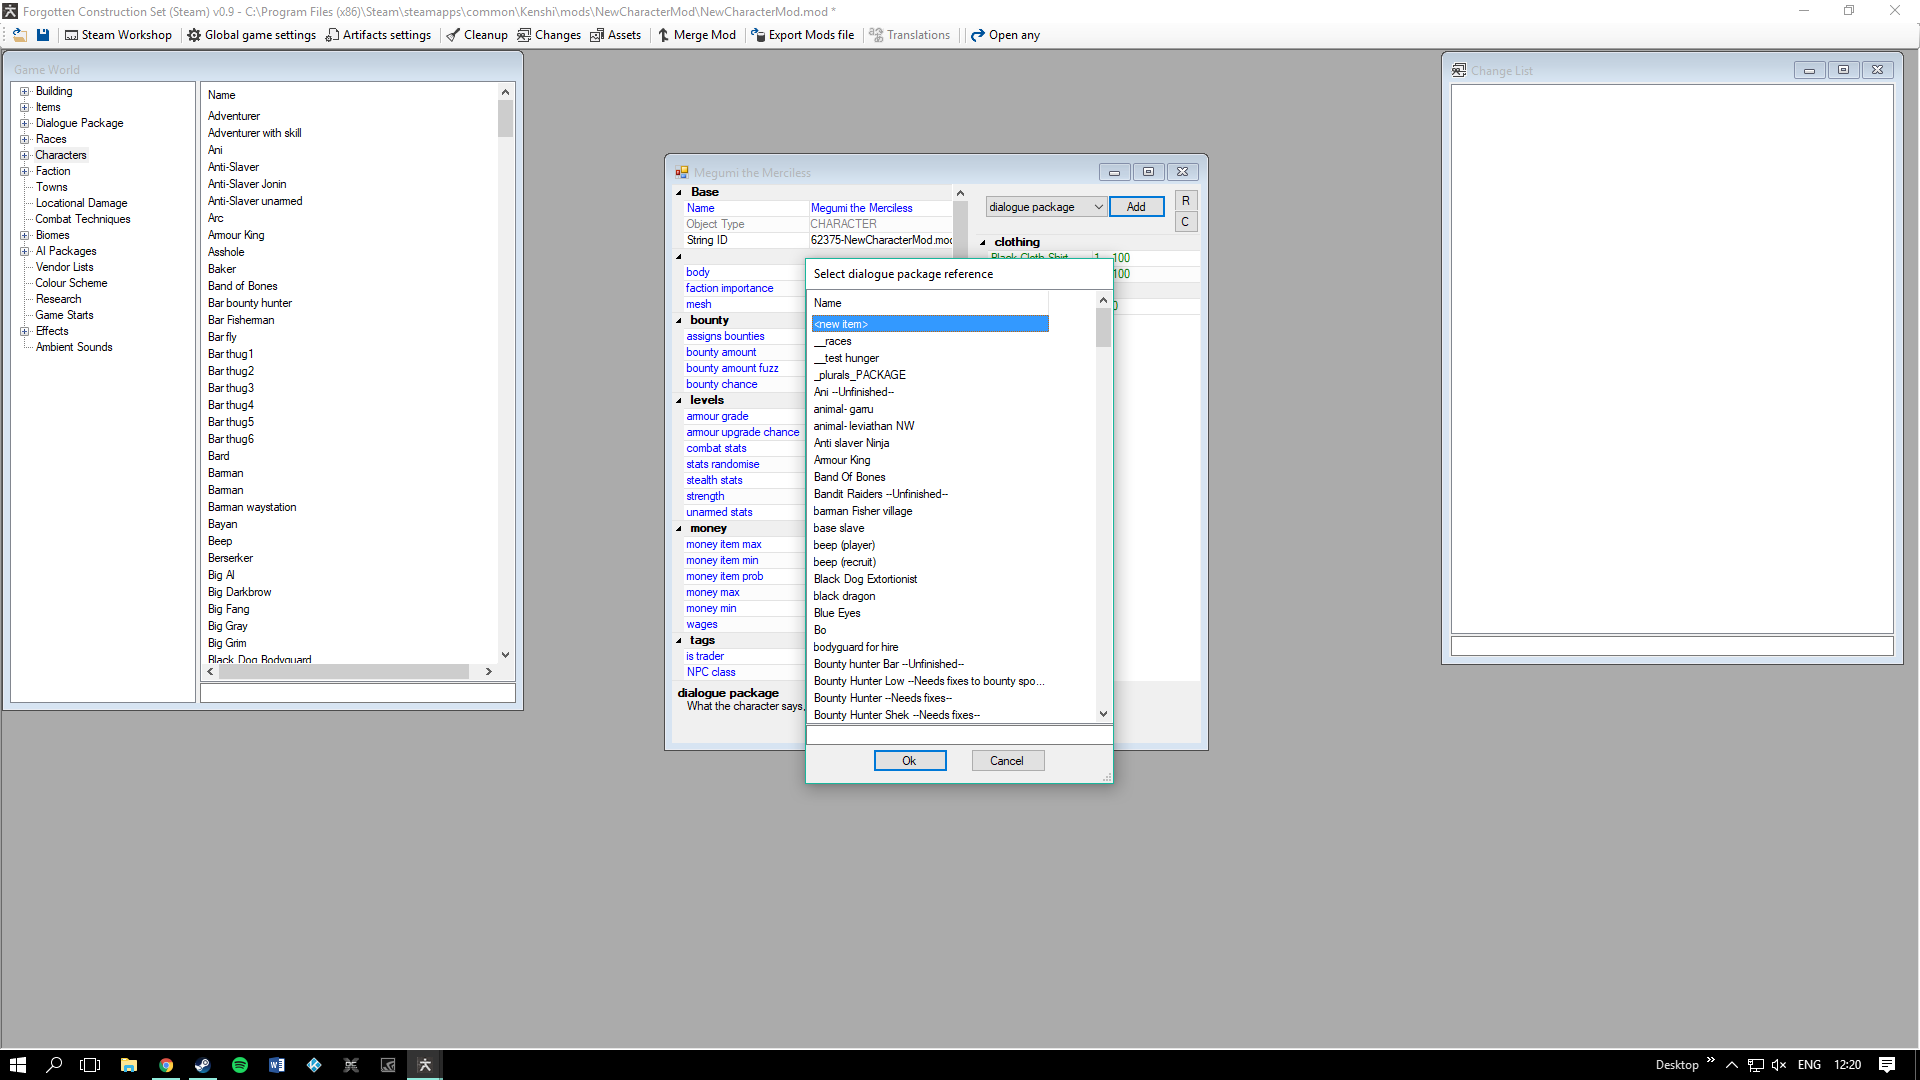Image resolution: width=1920 pixels, height=1080 pixels.
Task: Open Global game settings
Action: click(251, 35)
